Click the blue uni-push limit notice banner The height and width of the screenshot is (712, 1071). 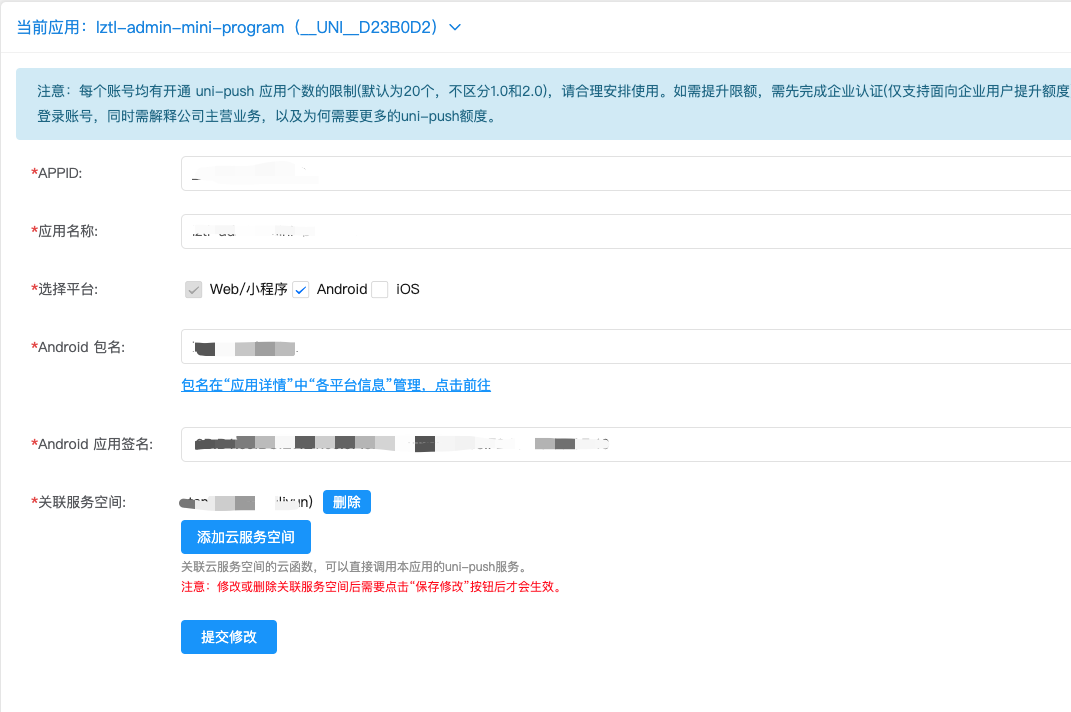543,104
